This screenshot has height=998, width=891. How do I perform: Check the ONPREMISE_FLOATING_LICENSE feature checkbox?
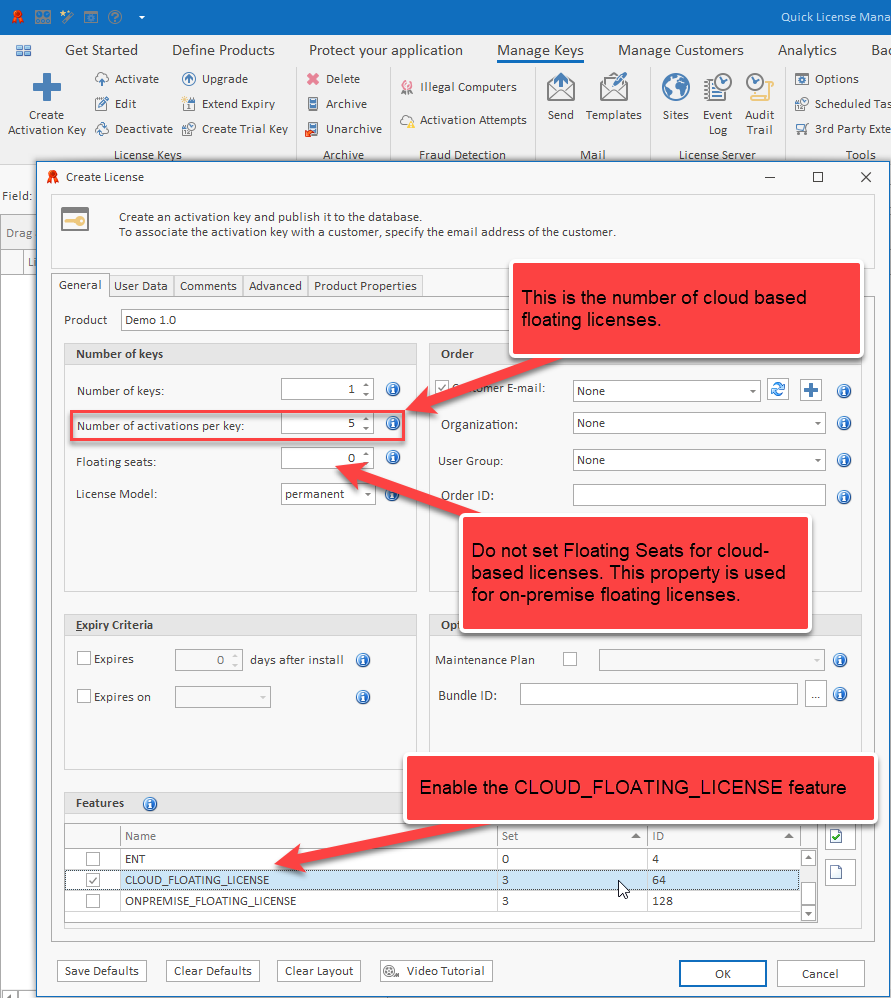click(x=93, y=901)
